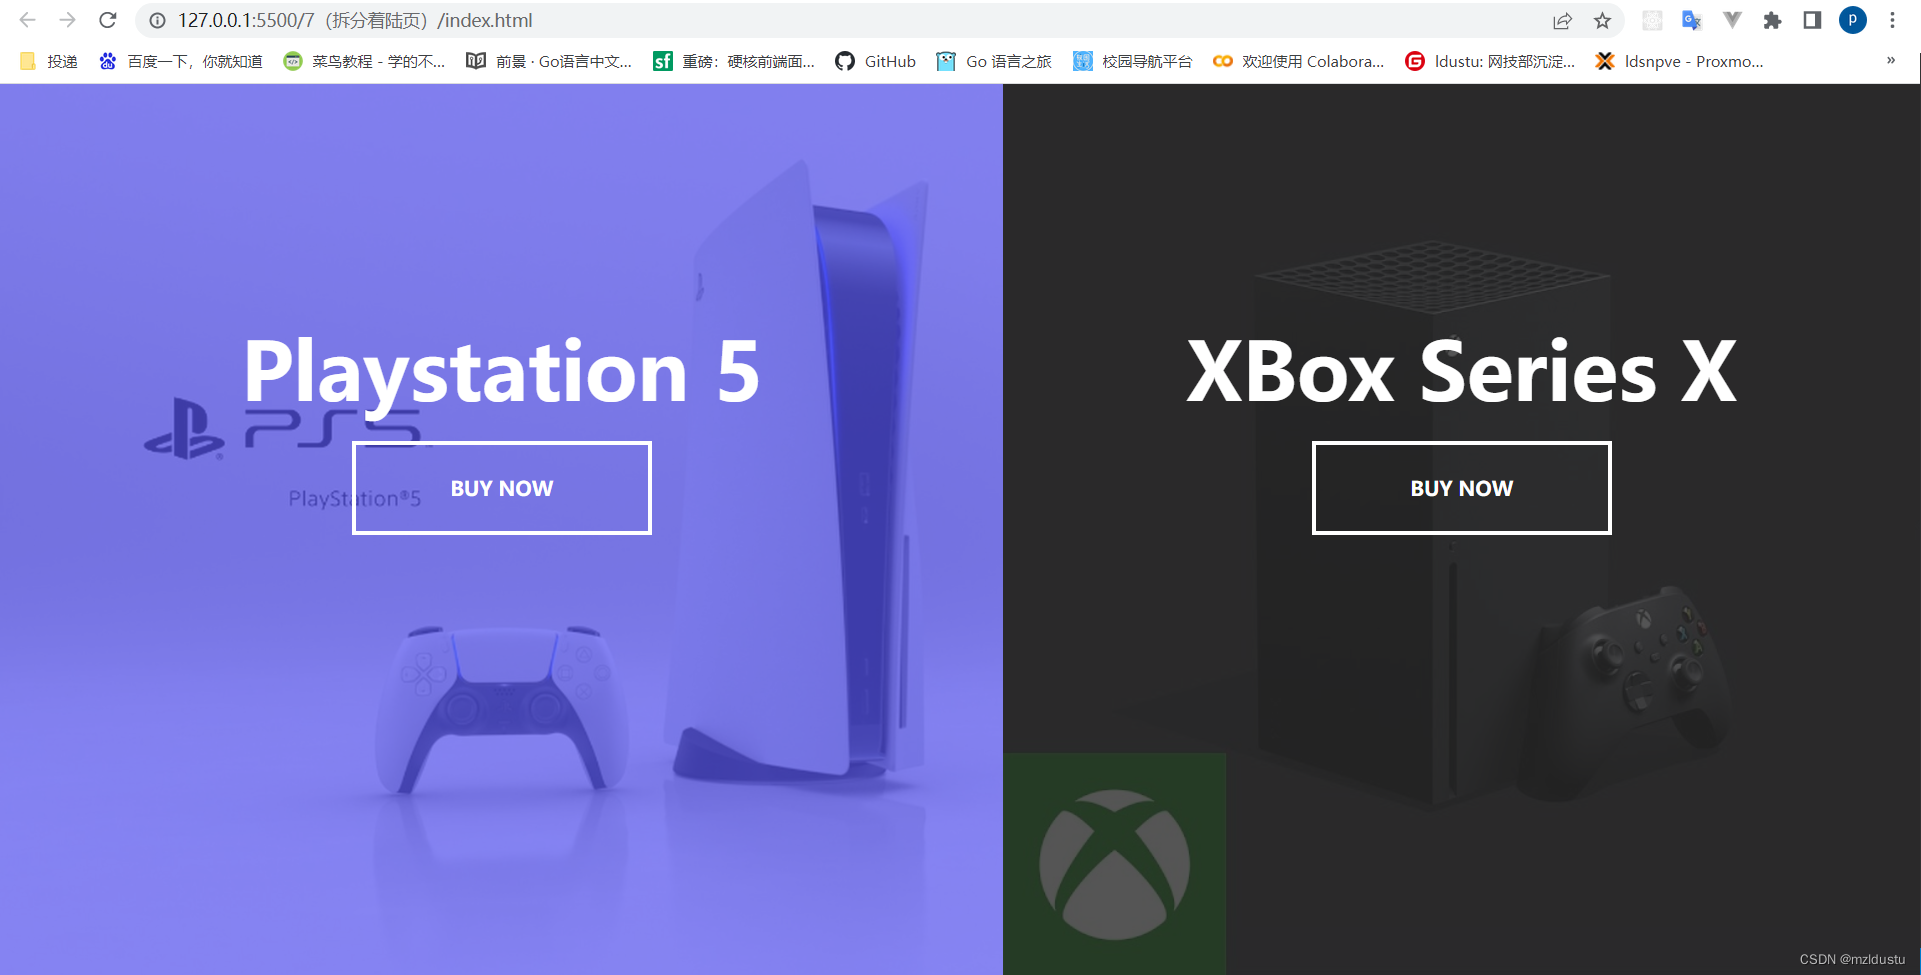
Task: Open the Colabora bookmark
Action: tap(1298, 61)
